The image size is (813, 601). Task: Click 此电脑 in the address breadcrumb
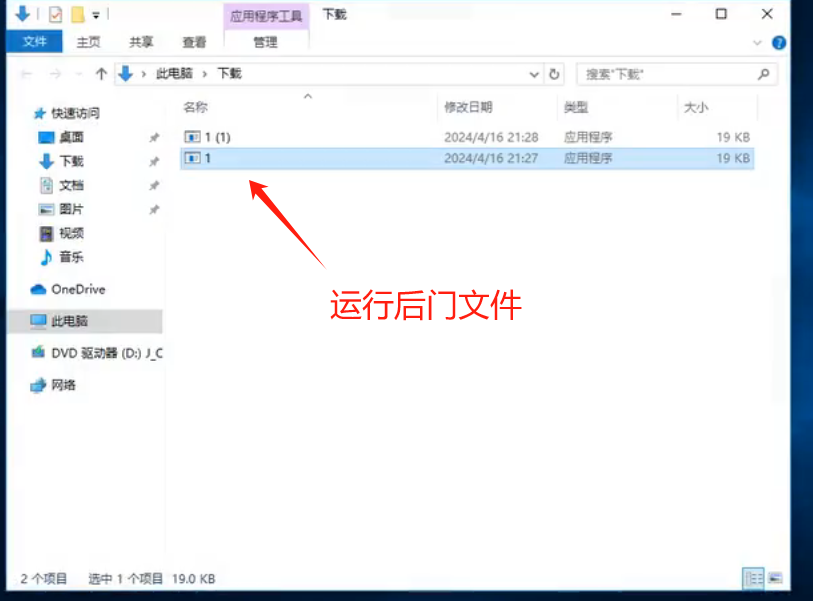coord(174,74)
